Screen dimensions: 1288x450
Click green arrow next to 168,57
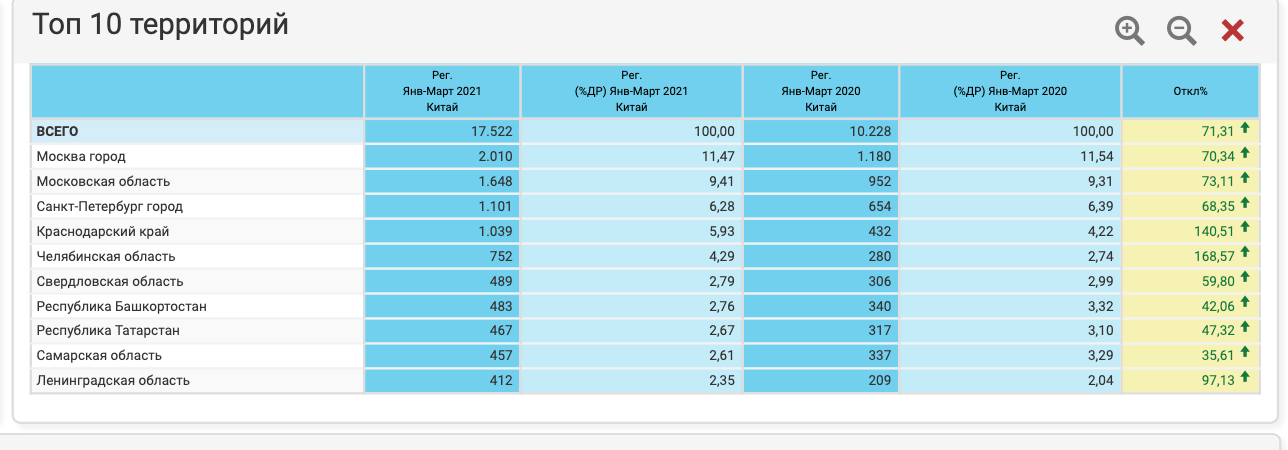click(x=1245, y=253)
